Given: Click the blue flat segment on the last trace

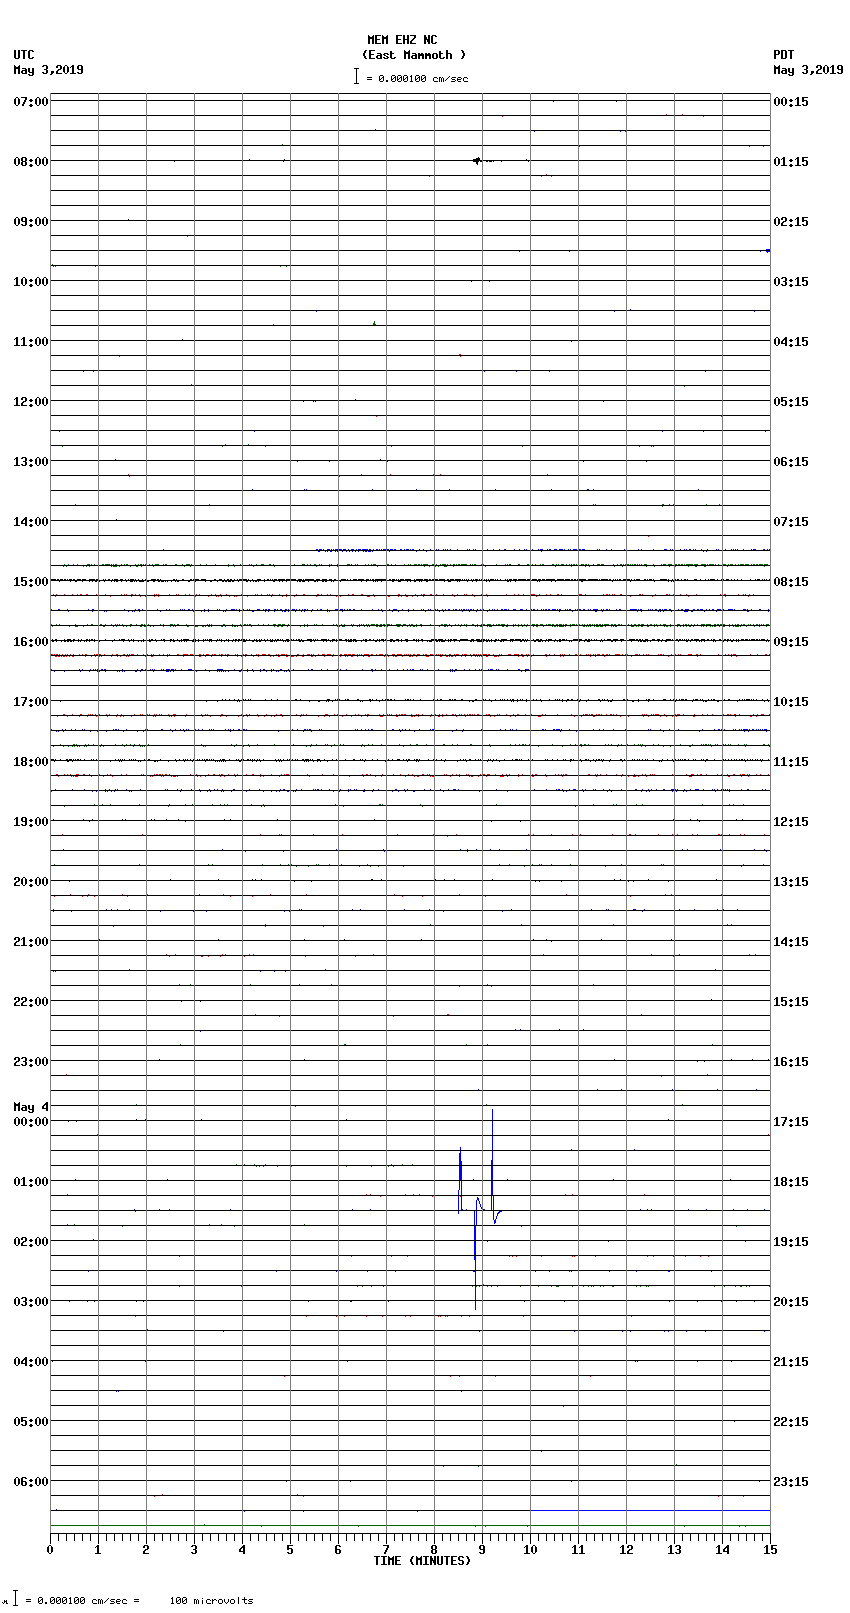Looking at the screenshot, I should pyautogui.click(x=650, y=1510).
